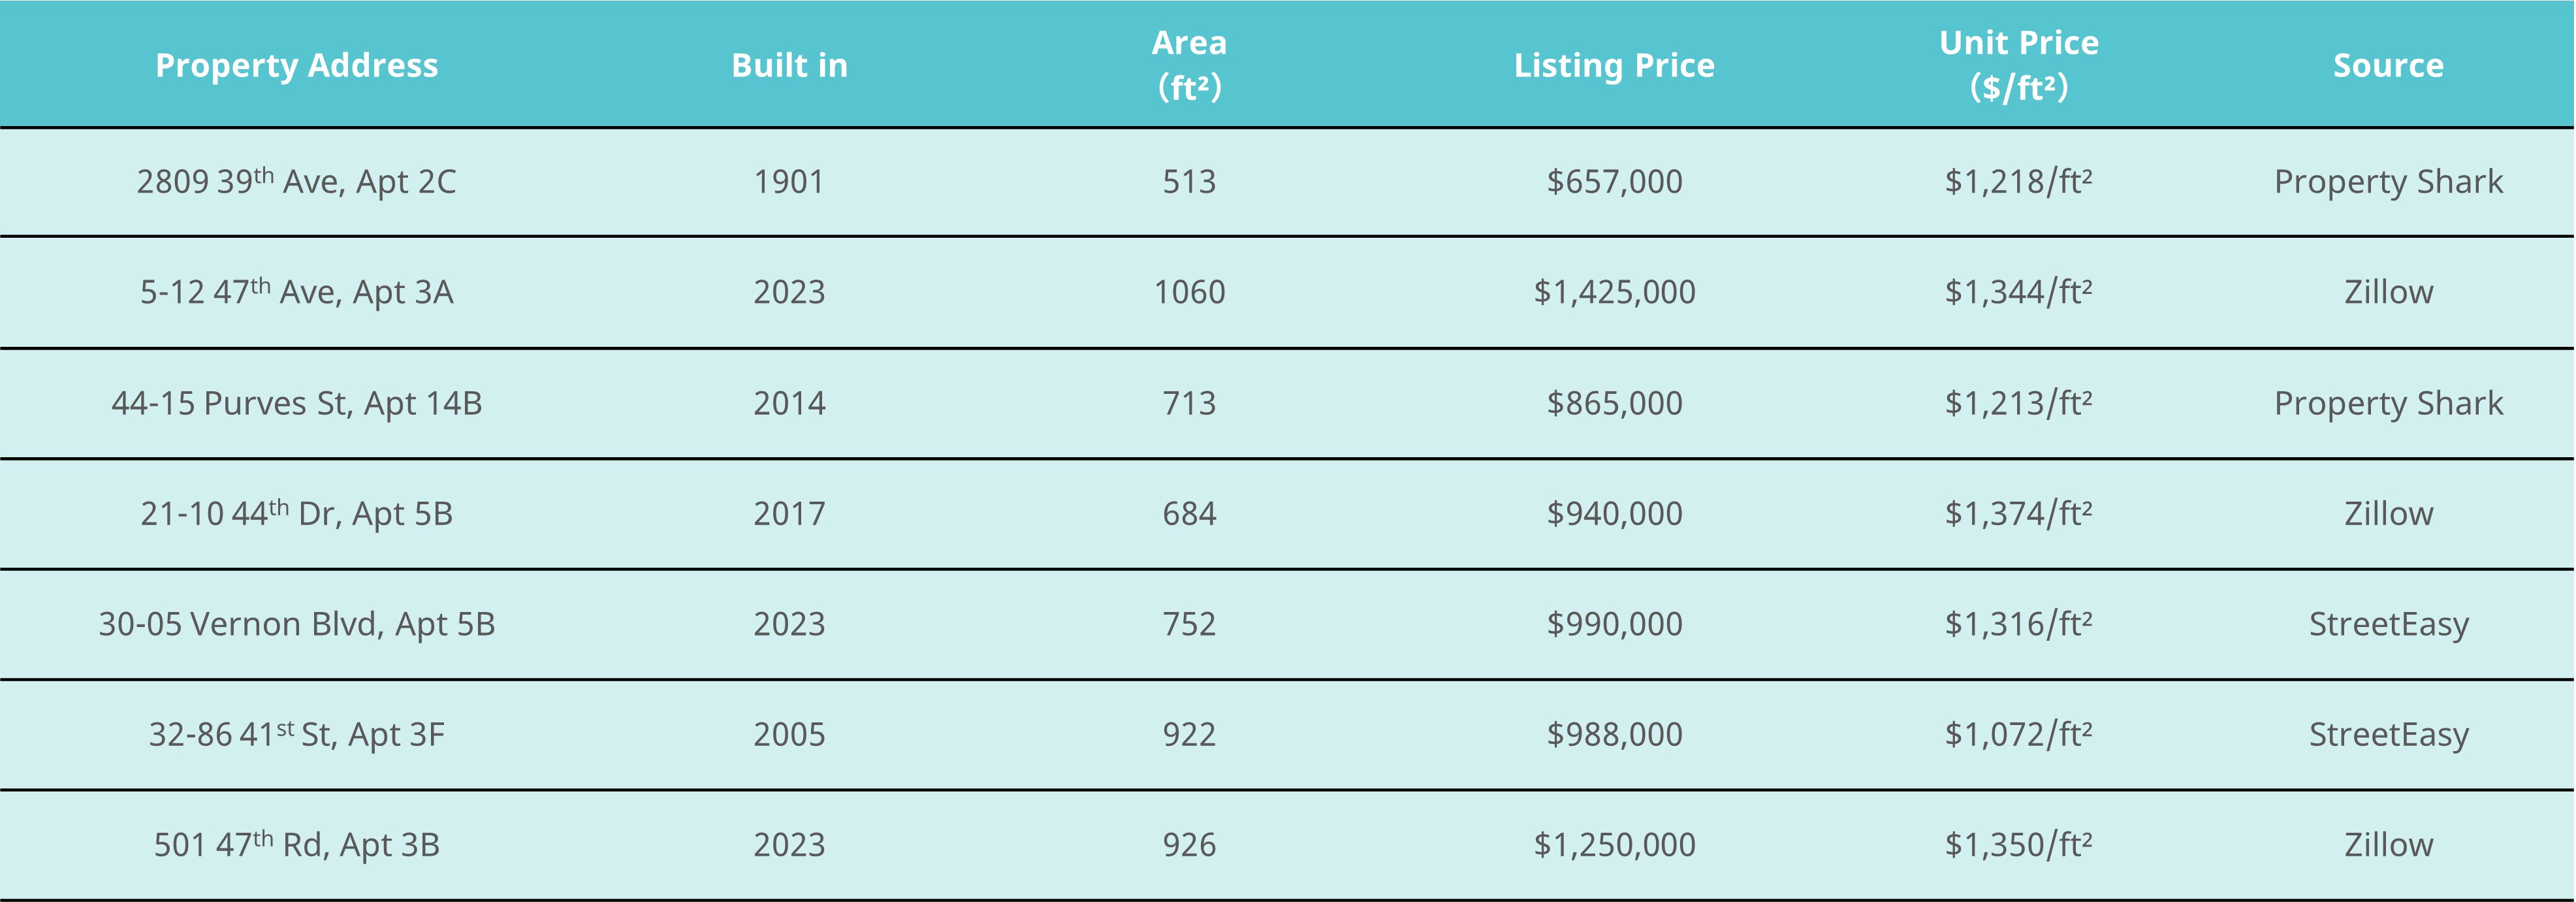This screenshot has width=2576, height=902.
Task: Select the Area (ft²) header
Action: [1189, 65]
